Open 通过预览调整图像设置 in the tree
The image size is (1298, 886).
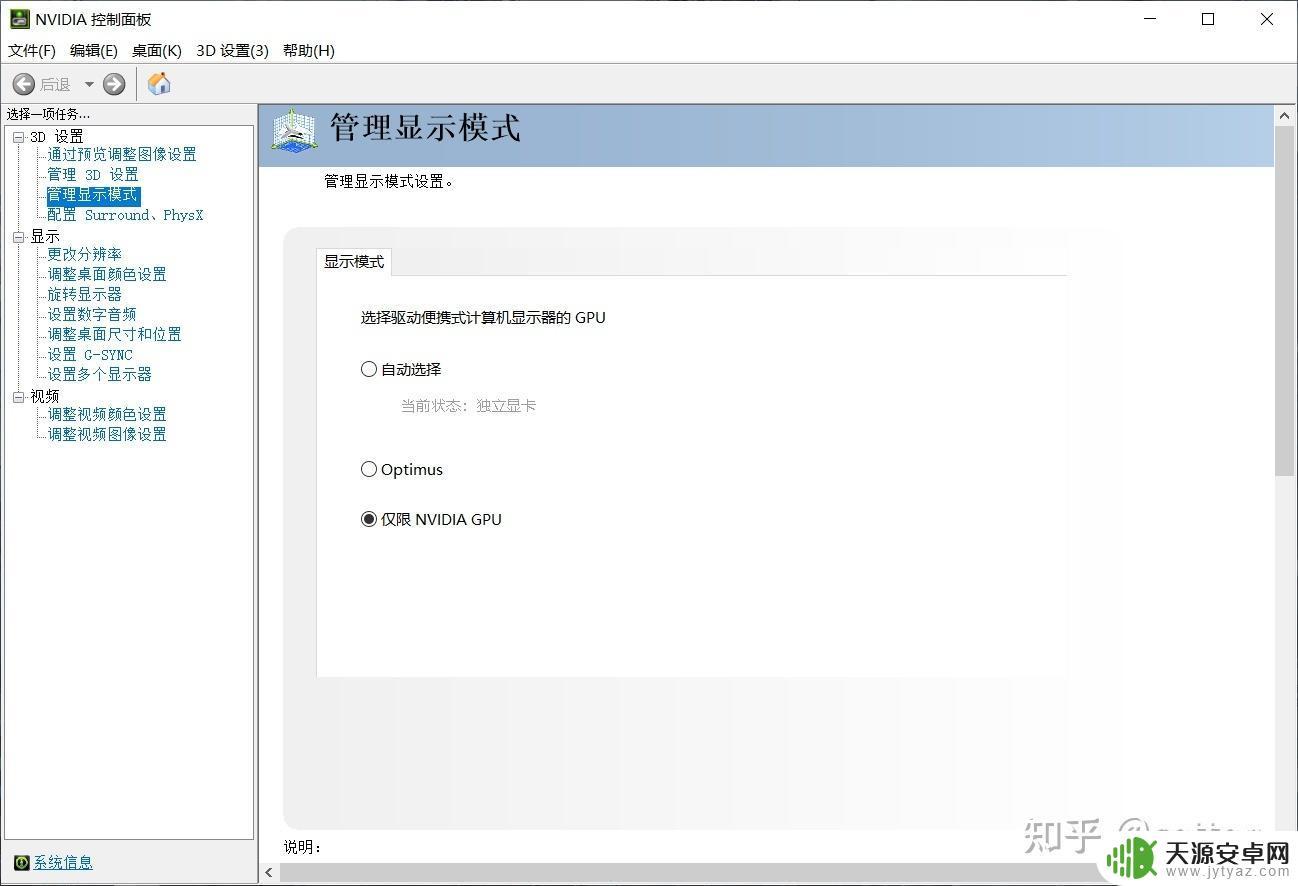(122, 154)
